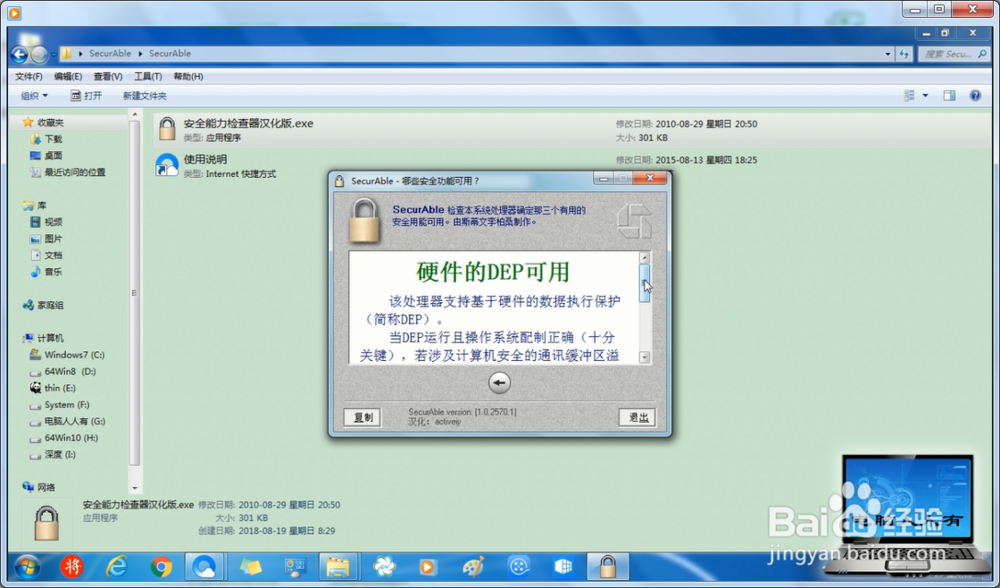Open 下载 in favorites
The width and height of the screenshot is (1000, 588).
pos(53,139)
